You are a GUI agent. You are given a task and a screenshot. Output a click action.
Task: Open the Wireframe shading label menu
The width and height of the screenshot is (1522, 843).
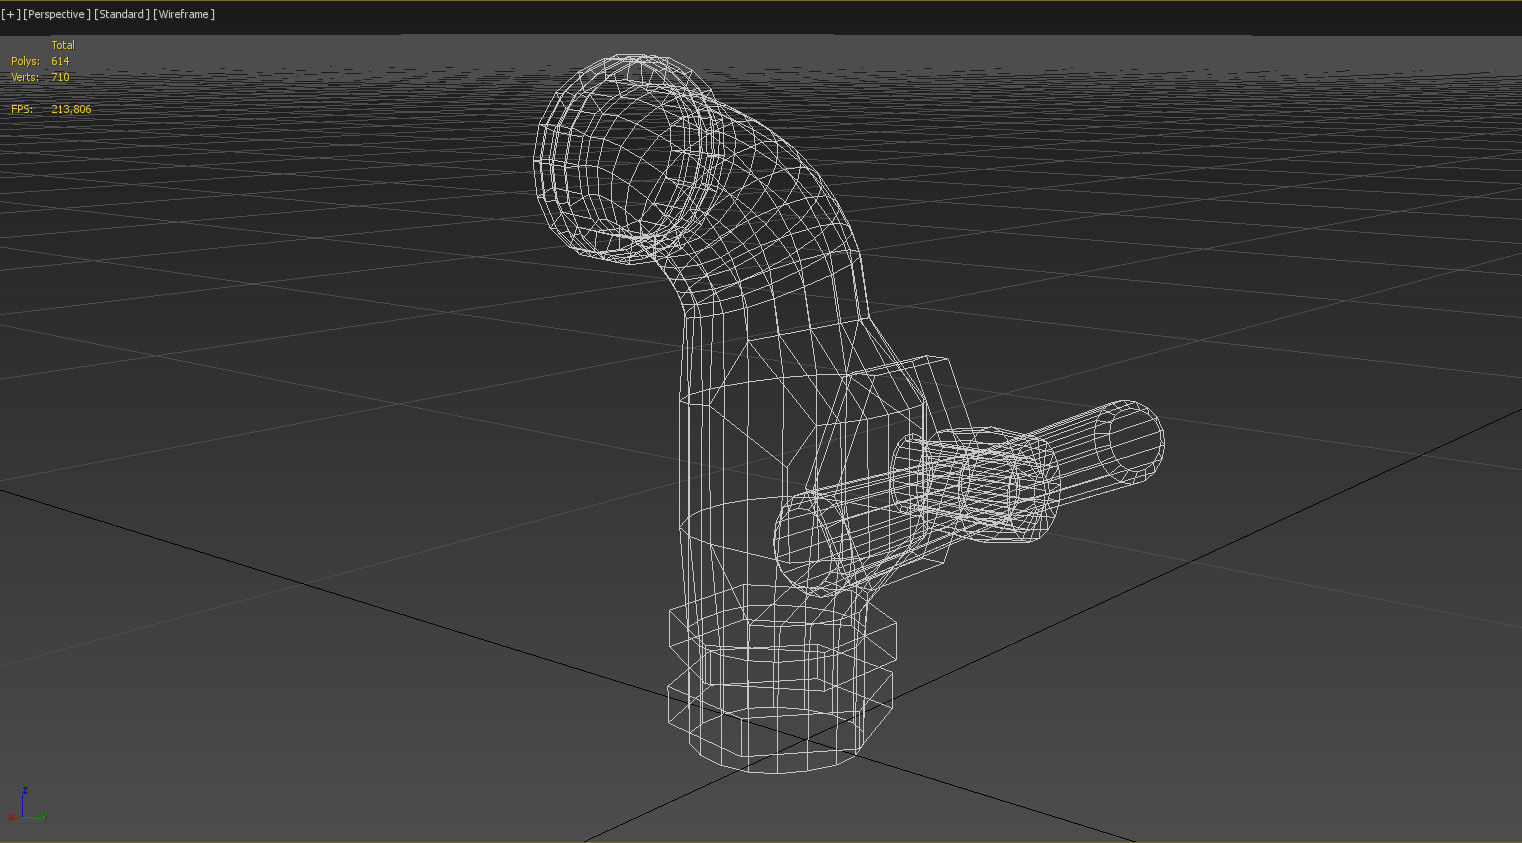click(184, 14)
